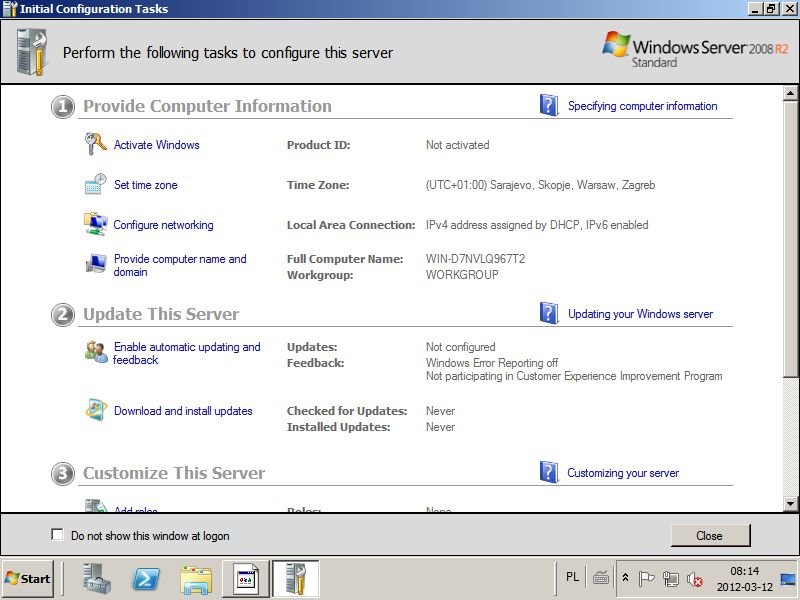The width and height of the screenshot is (800, 600).
Task: Click the Initial Configuration Tasks title bar icon
Action: pos(10,9)
